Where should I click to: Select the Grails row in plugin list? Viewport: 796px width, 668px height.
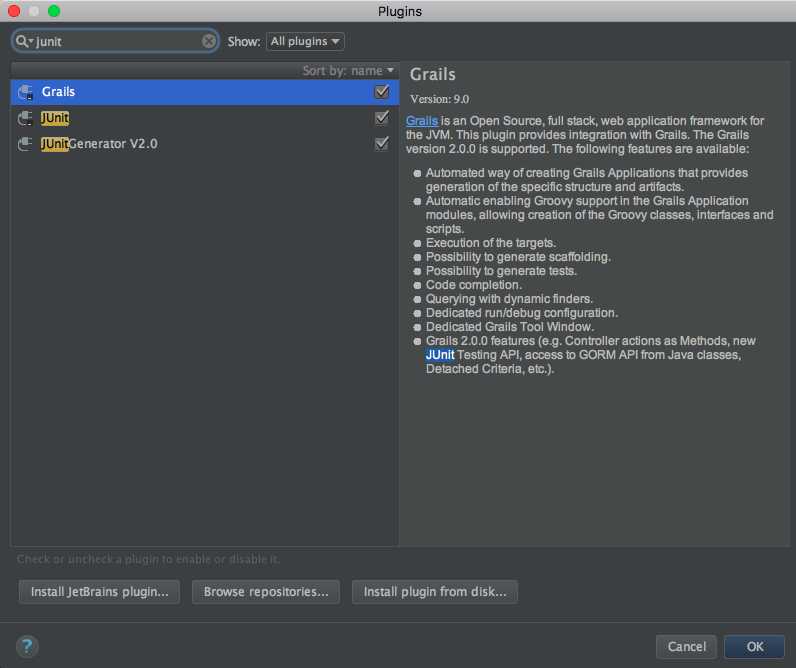[205, 92]
